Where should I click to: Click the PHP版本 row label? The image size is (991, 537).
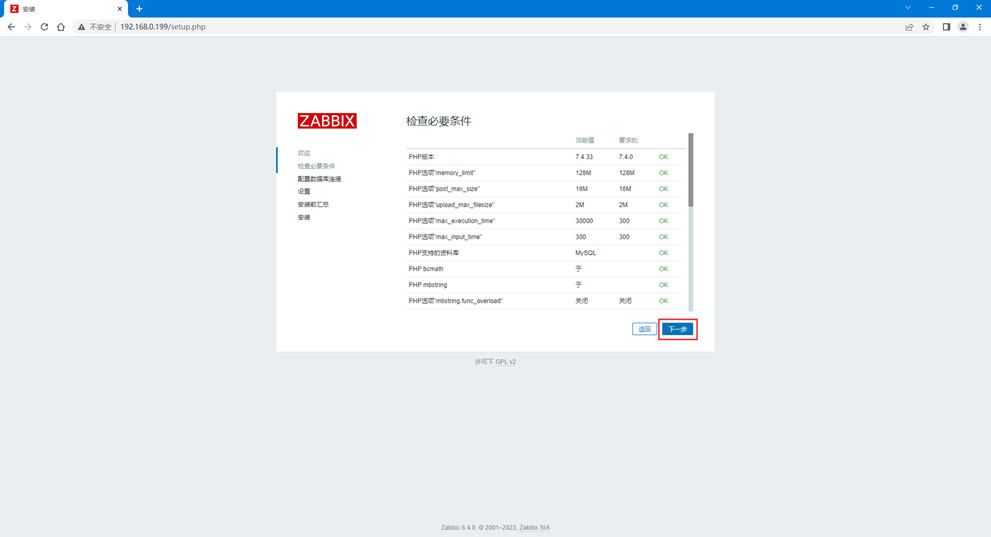point(421,157)
